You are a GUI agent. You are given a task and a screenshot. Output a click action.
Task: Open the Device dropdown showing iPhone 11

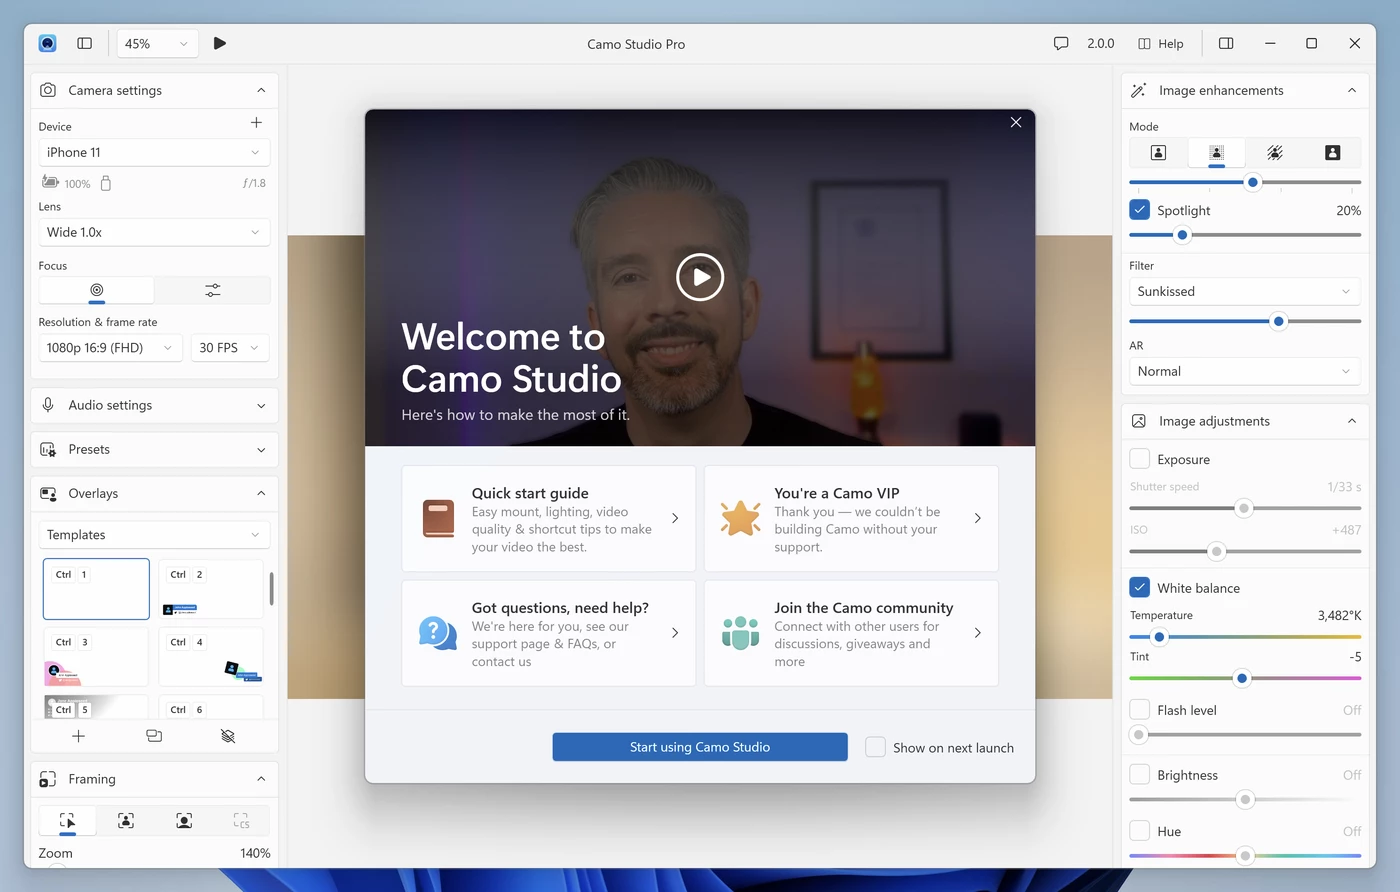click(x=154, y=152)
